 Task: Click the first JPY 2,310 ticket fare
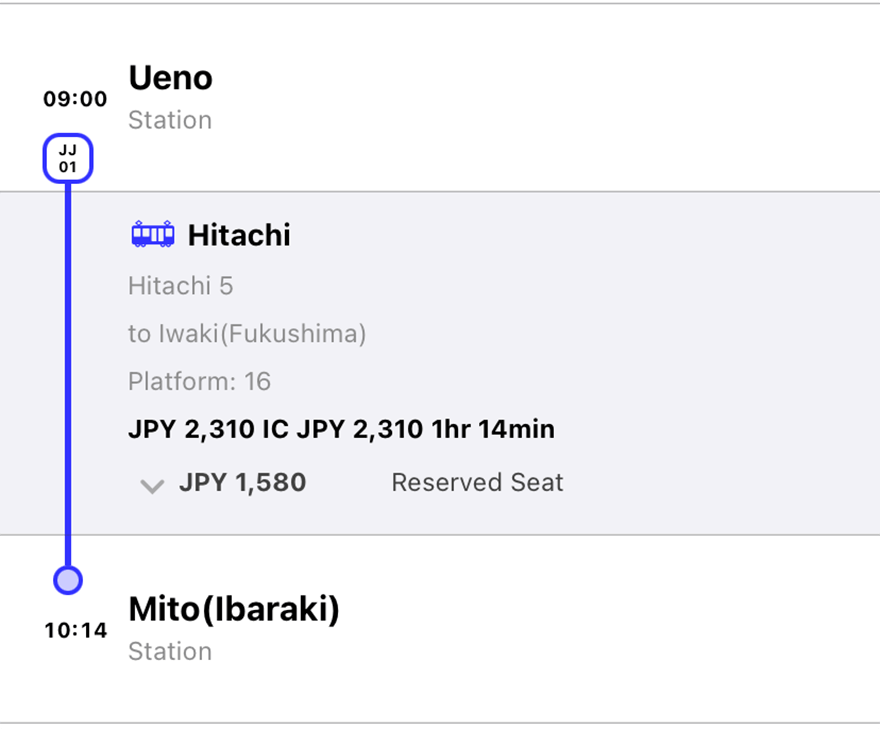[x=191, y=430]
